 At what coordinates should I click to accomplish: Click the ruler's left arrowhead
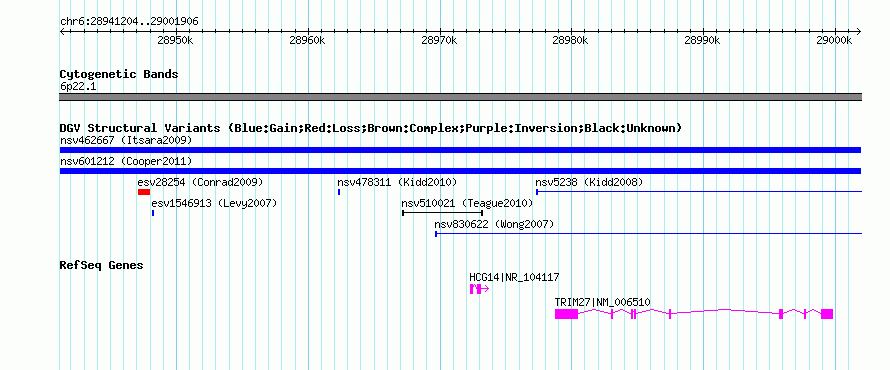click(62, 31)
